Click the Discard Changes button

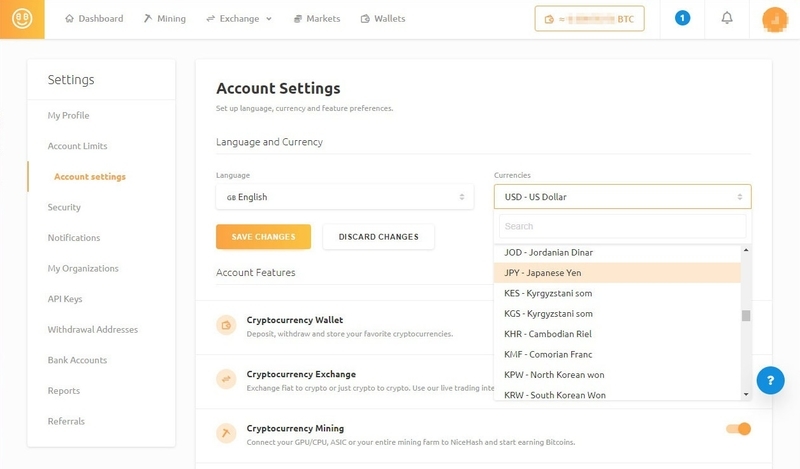click(379, 237)
